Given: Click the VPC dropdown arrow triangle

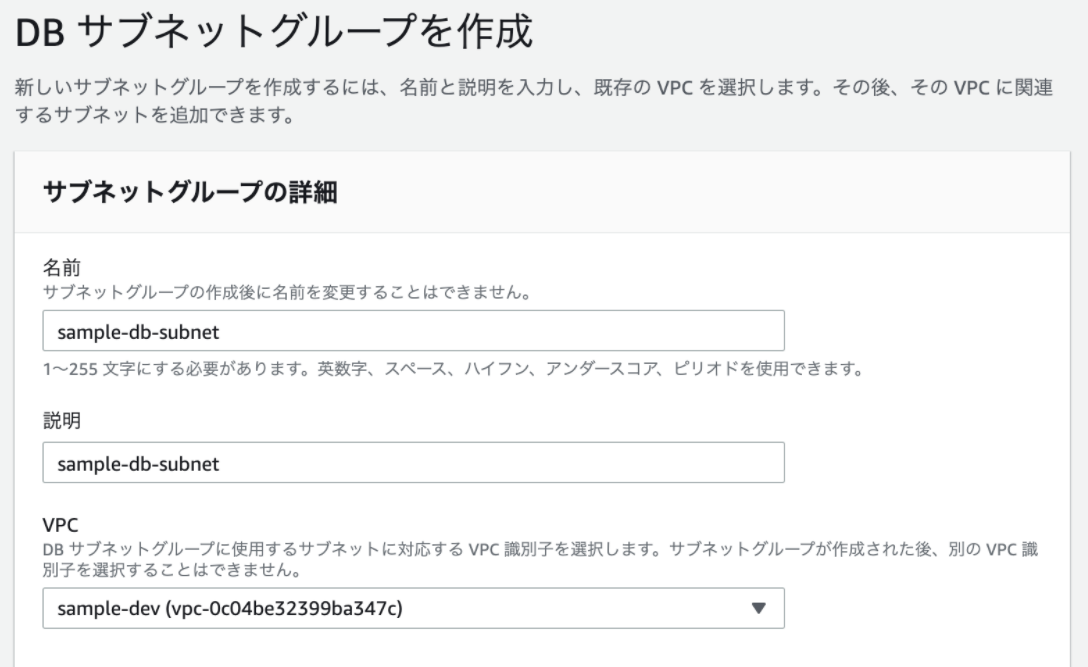Looking at the screenshot, I should coord(758,608).
